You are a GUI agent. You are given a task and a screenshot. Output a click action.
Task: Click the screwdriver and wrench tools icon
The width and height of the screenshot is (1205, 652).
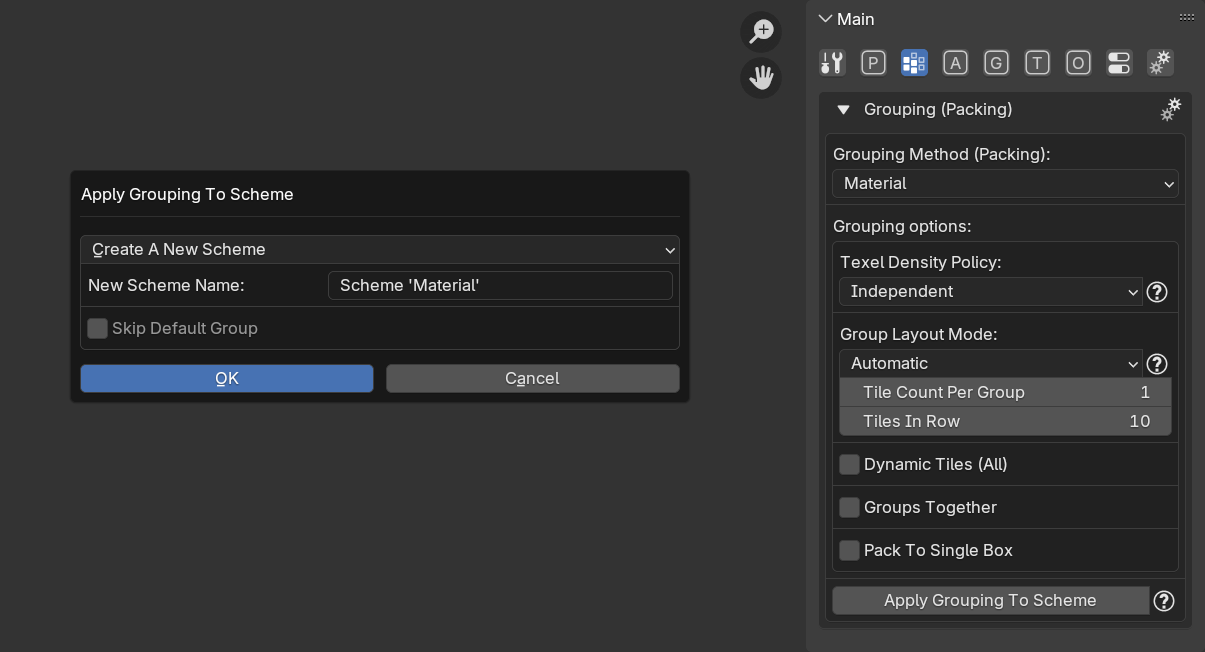[832, 63]
